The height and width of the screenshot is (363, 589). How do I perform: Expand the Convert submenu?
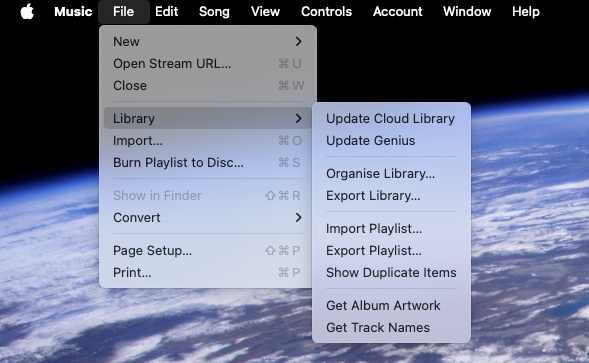tap(208, 218)
